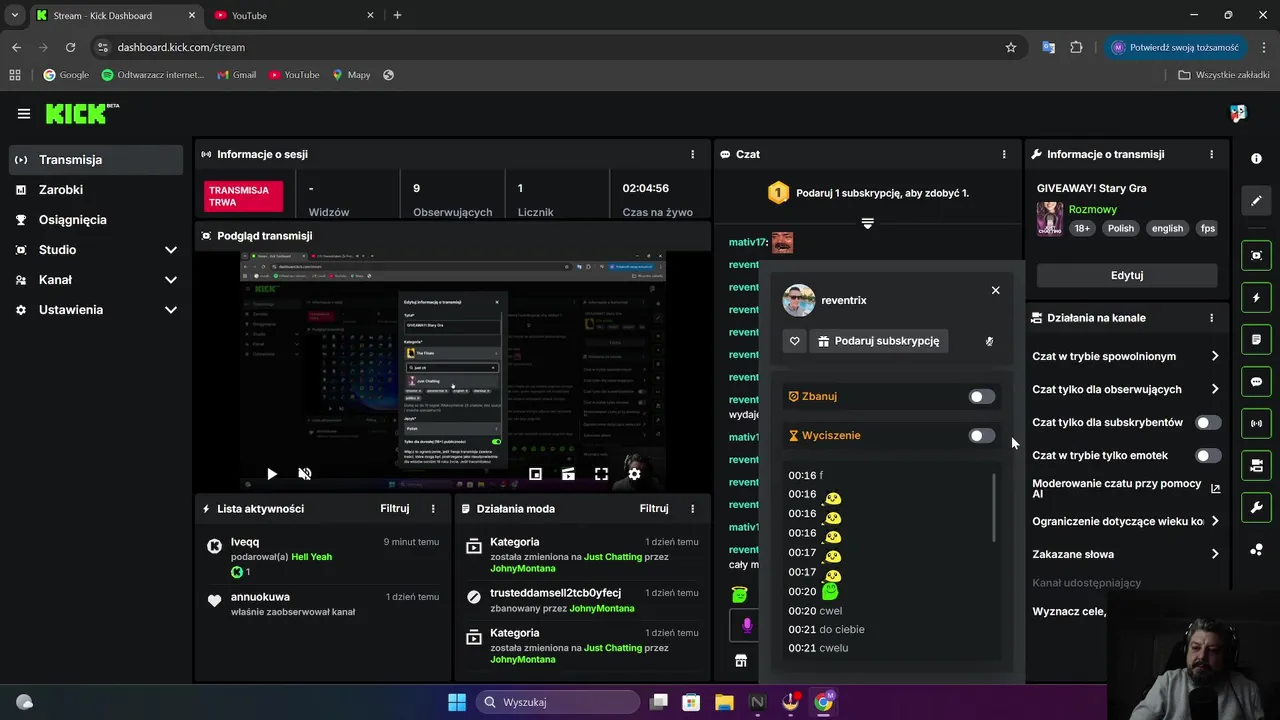Click Filtruj in Działania moda
The image size is (1280, 720).
tap(654, 509)
